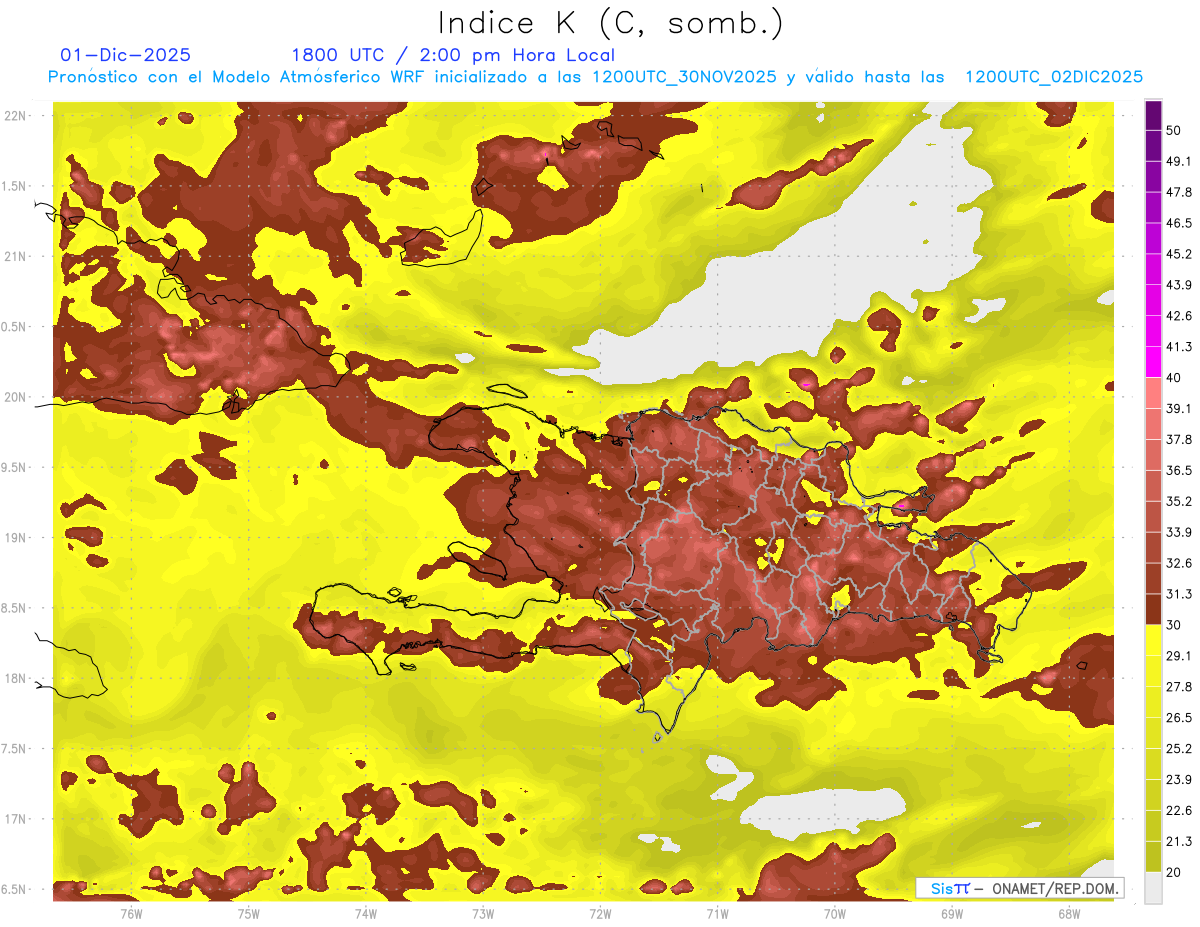Click the 50 value label on the colorbar
This screenshot has width=1200, height=927.
click(1173, 130)
